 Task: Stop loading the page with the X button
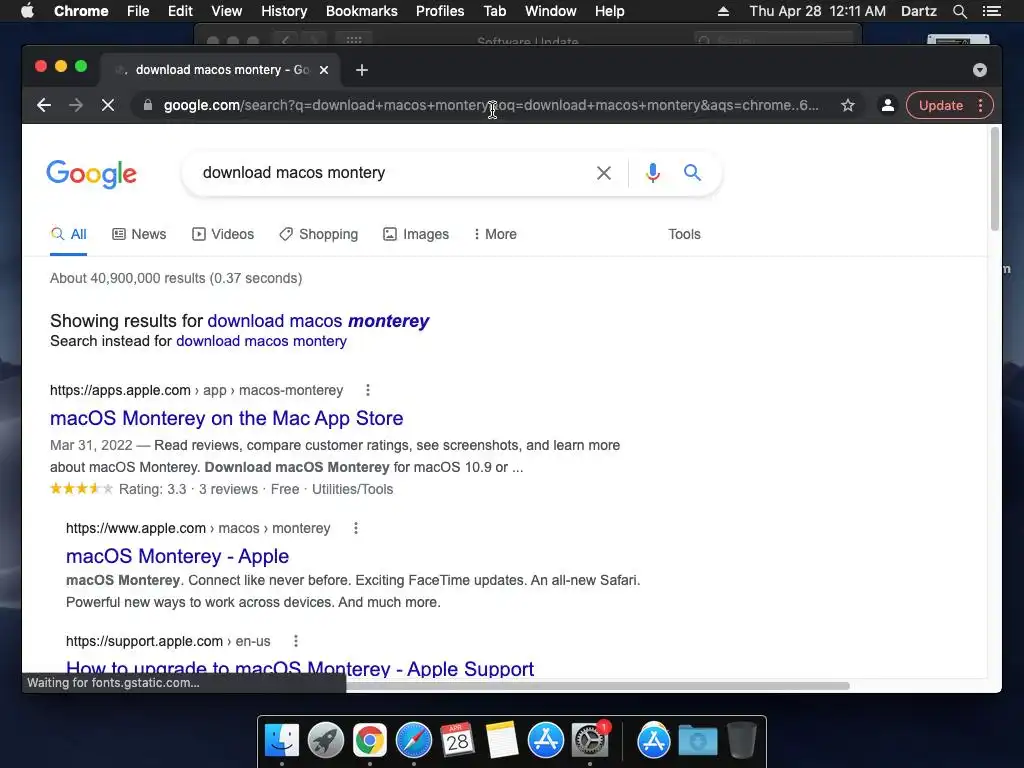108,105
